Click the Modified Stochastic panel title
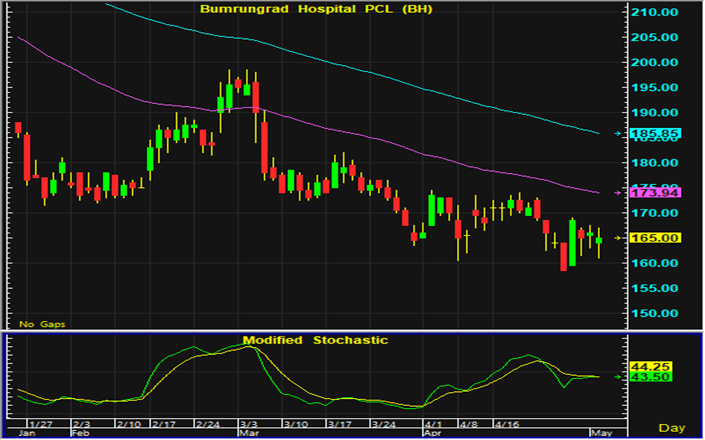The height and width of the screenshot is (440, 705). pyautogui.click(x=316, y=340)
